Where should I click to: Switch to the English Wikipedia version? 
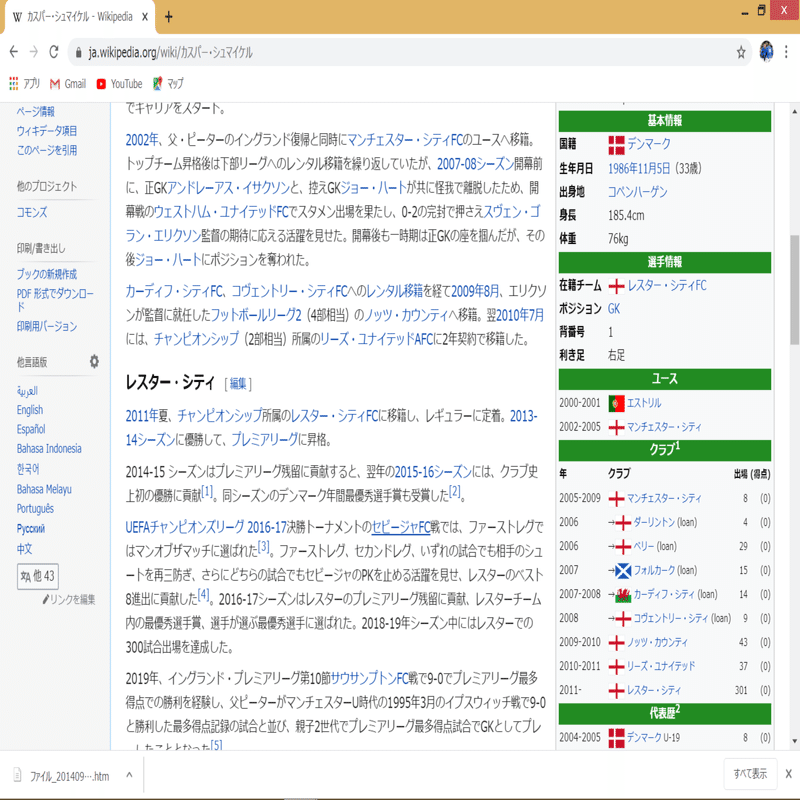pyautogui.click(x=29, y=409)
